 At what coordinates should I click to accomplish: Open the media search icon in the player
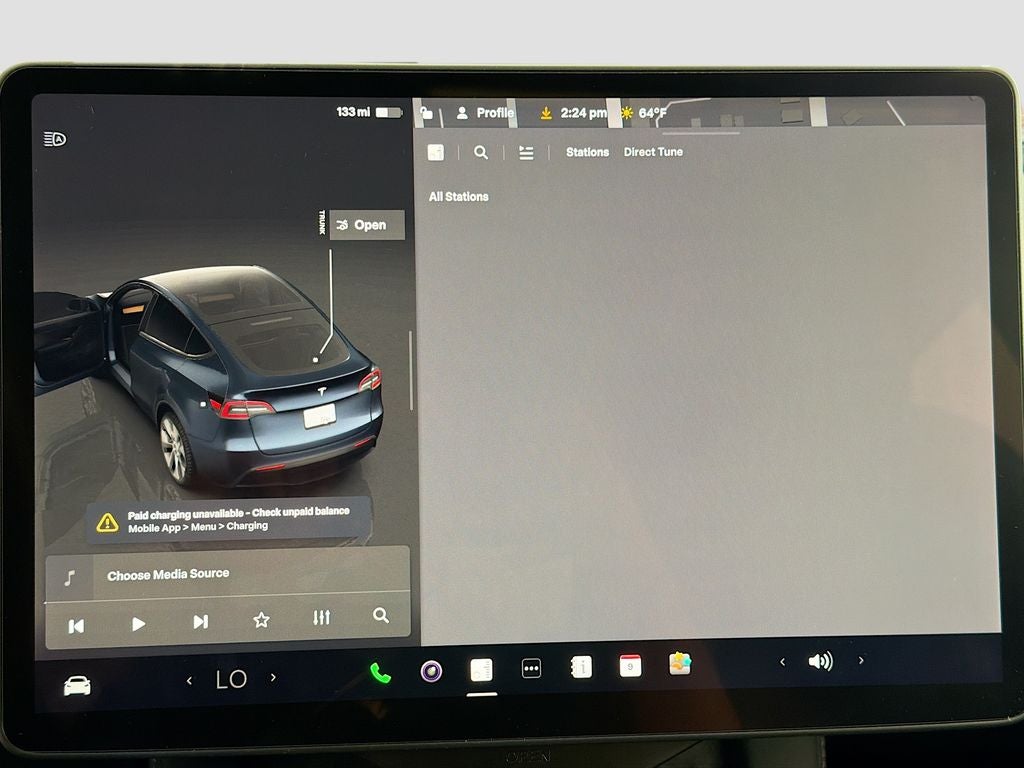point(381,617)
